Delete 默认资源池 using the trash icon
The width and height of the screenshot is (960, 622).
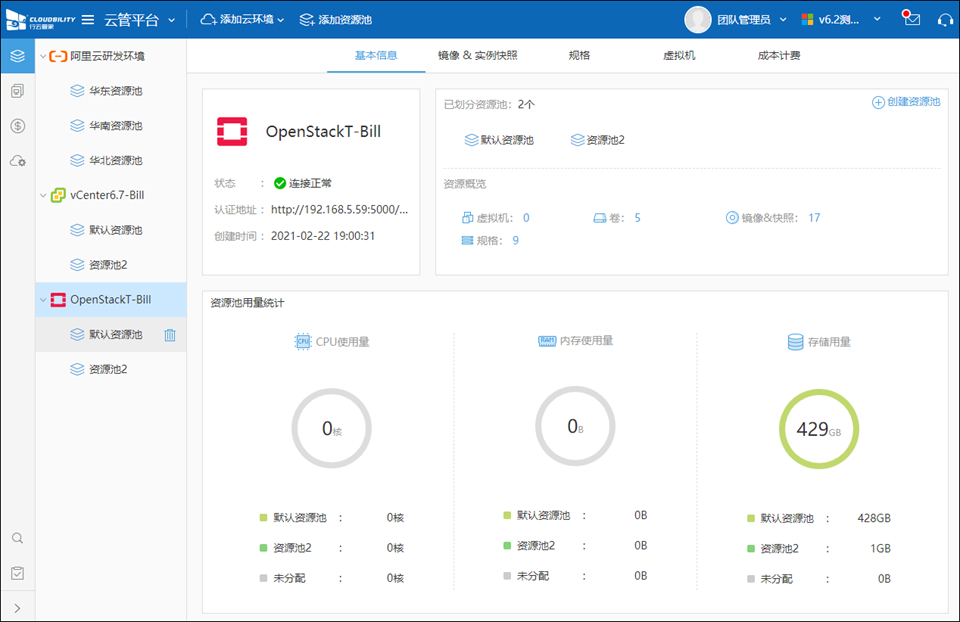170,335
